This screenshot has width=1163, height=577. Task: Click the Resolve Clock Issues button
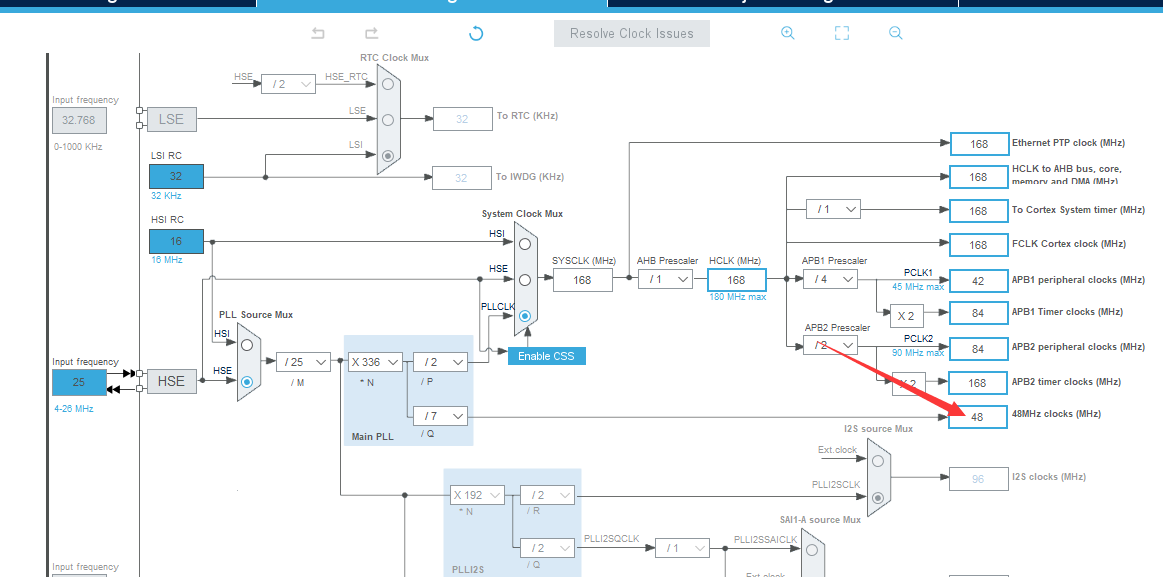pyautogui.click(x=631, y=33)
